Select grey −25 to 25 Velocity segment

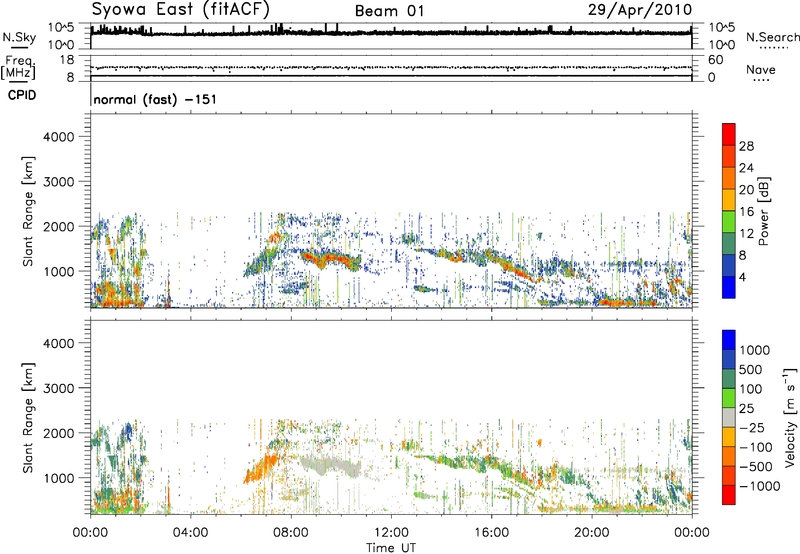tap(729, 417)
